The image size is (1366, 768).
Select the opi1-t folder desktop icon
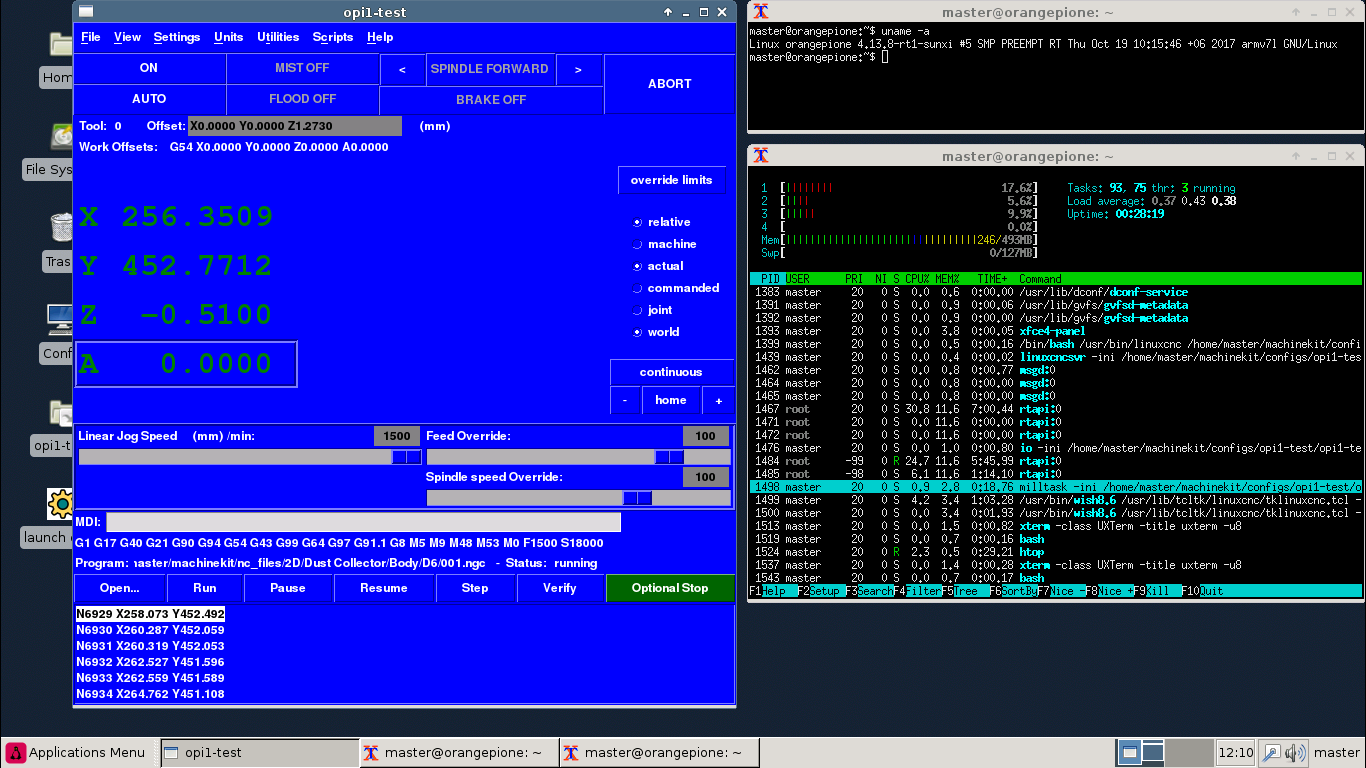60,412
